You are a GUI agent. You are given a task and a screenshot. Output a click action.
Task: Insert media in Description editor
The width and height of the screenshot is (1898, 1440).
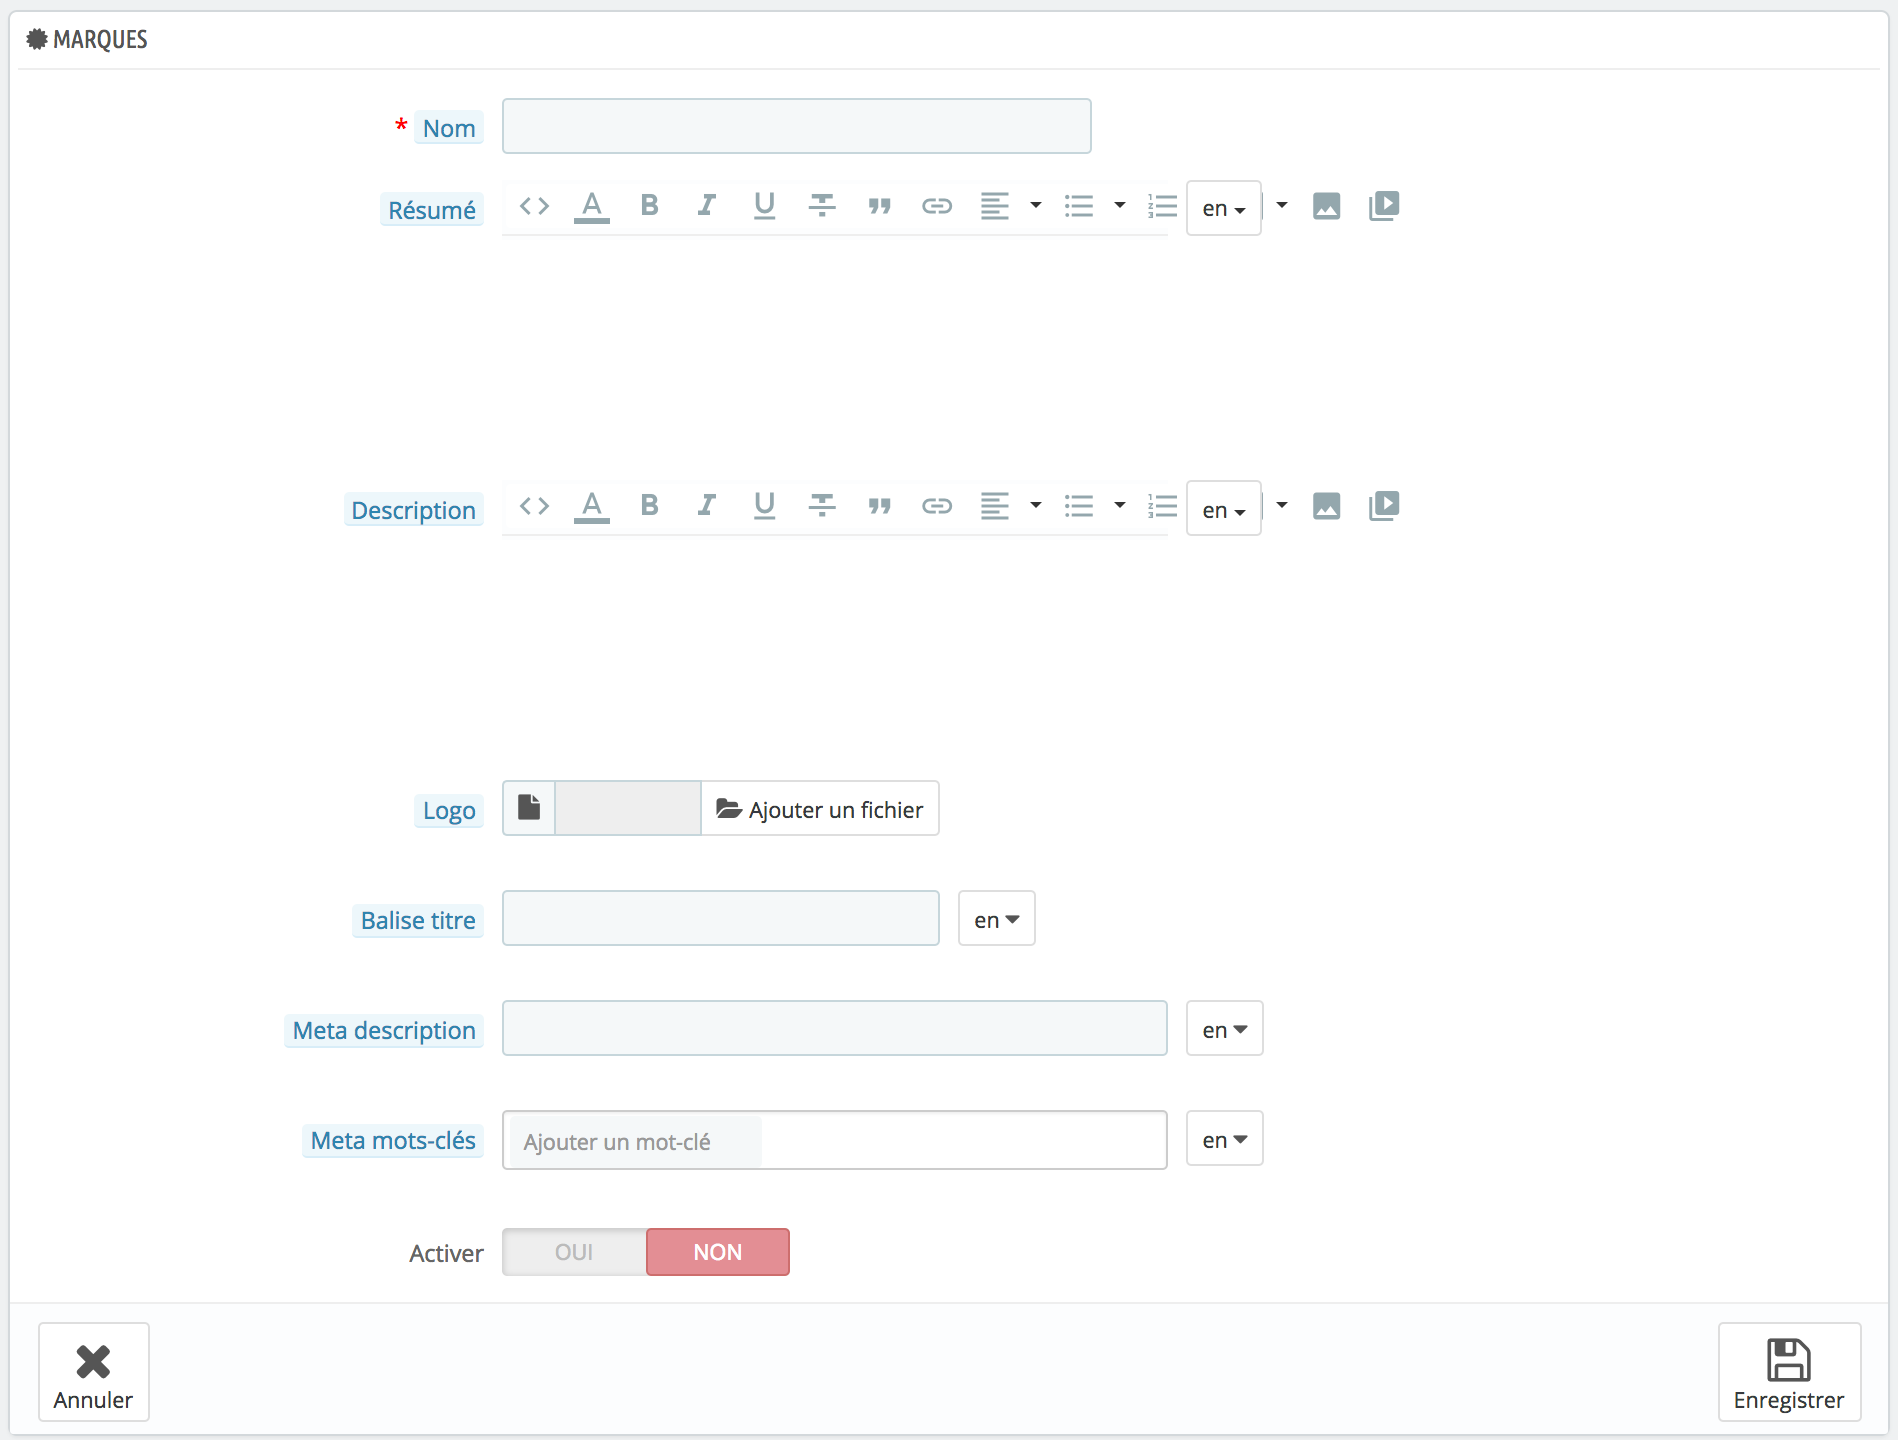point(1384,506)
